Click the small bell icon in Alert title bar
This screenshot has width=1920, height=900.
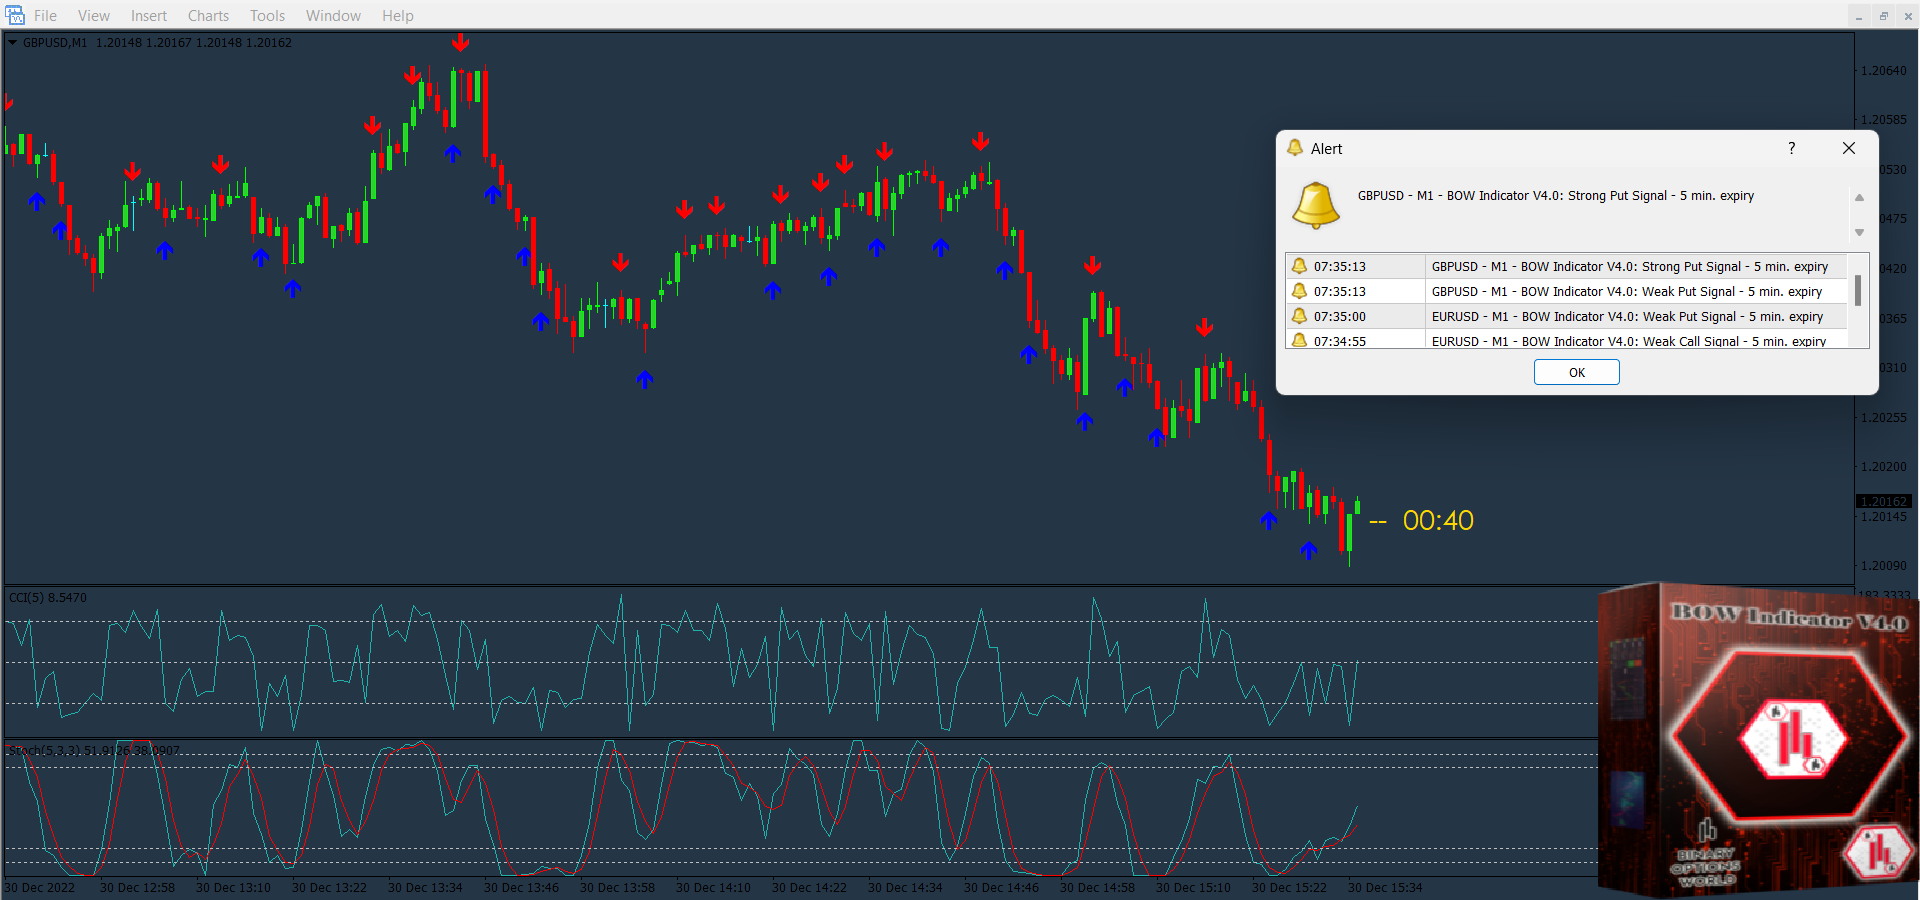point(1295,148)
